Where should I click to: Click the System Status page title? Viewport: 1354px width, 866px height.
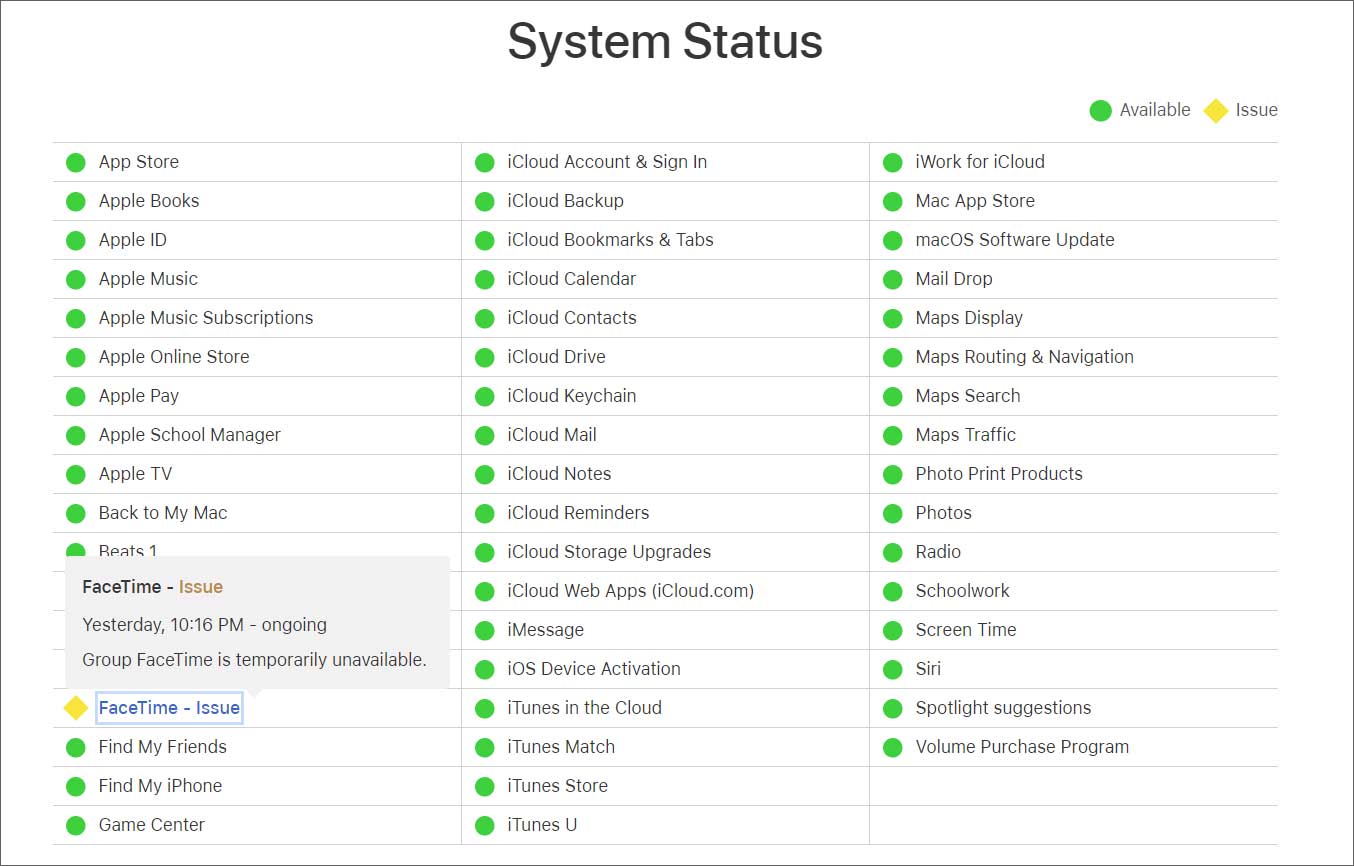coord(664,42)
